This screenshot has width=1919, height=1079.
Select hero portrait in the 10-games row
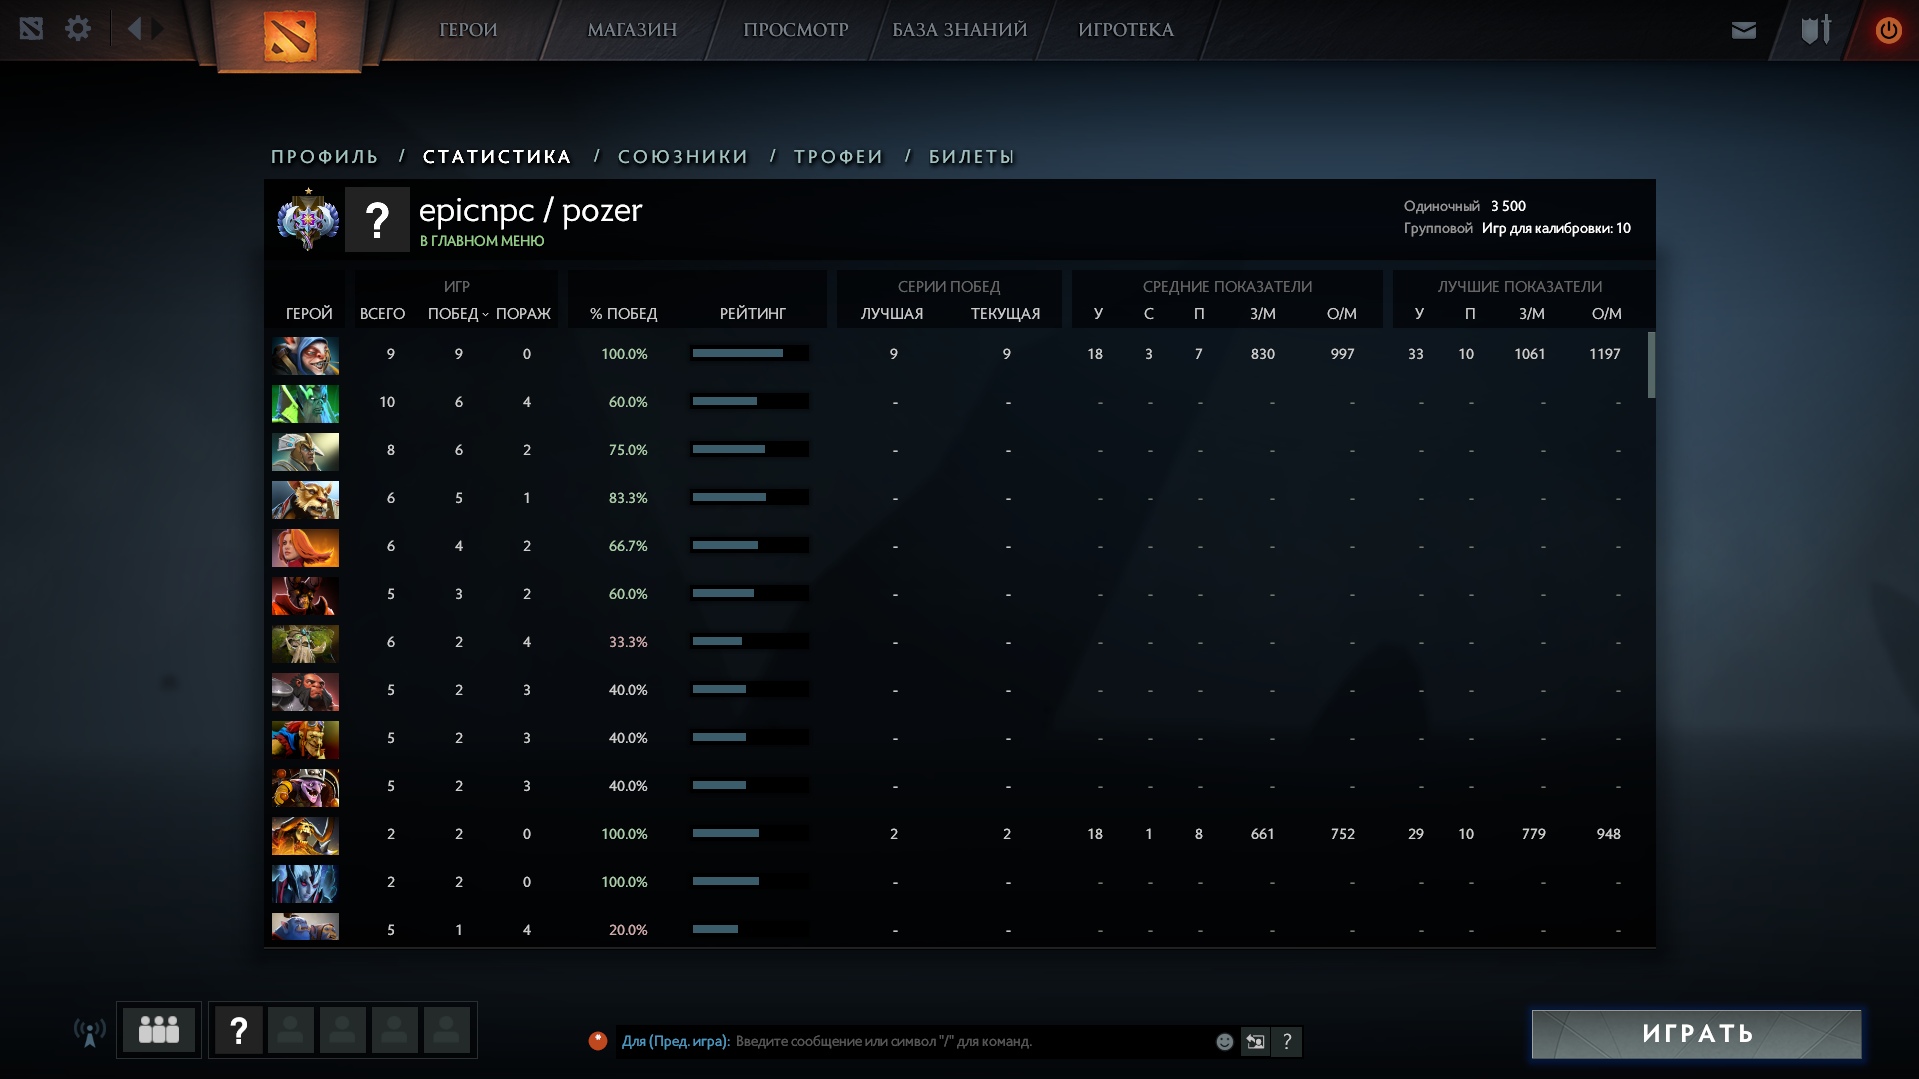305,403
